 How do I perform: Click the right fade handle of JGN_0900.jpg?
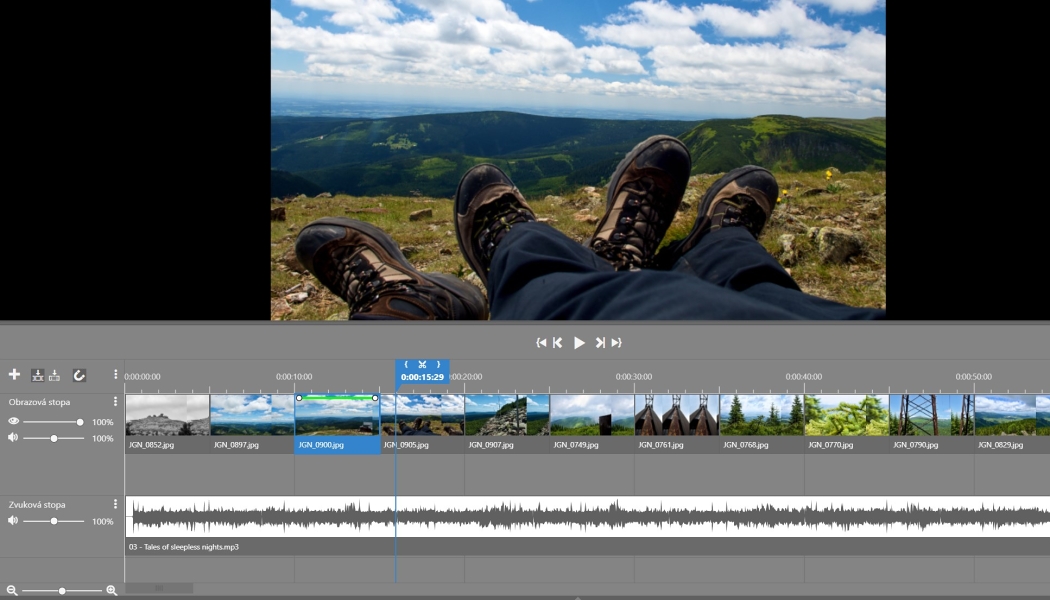point(375,398)
